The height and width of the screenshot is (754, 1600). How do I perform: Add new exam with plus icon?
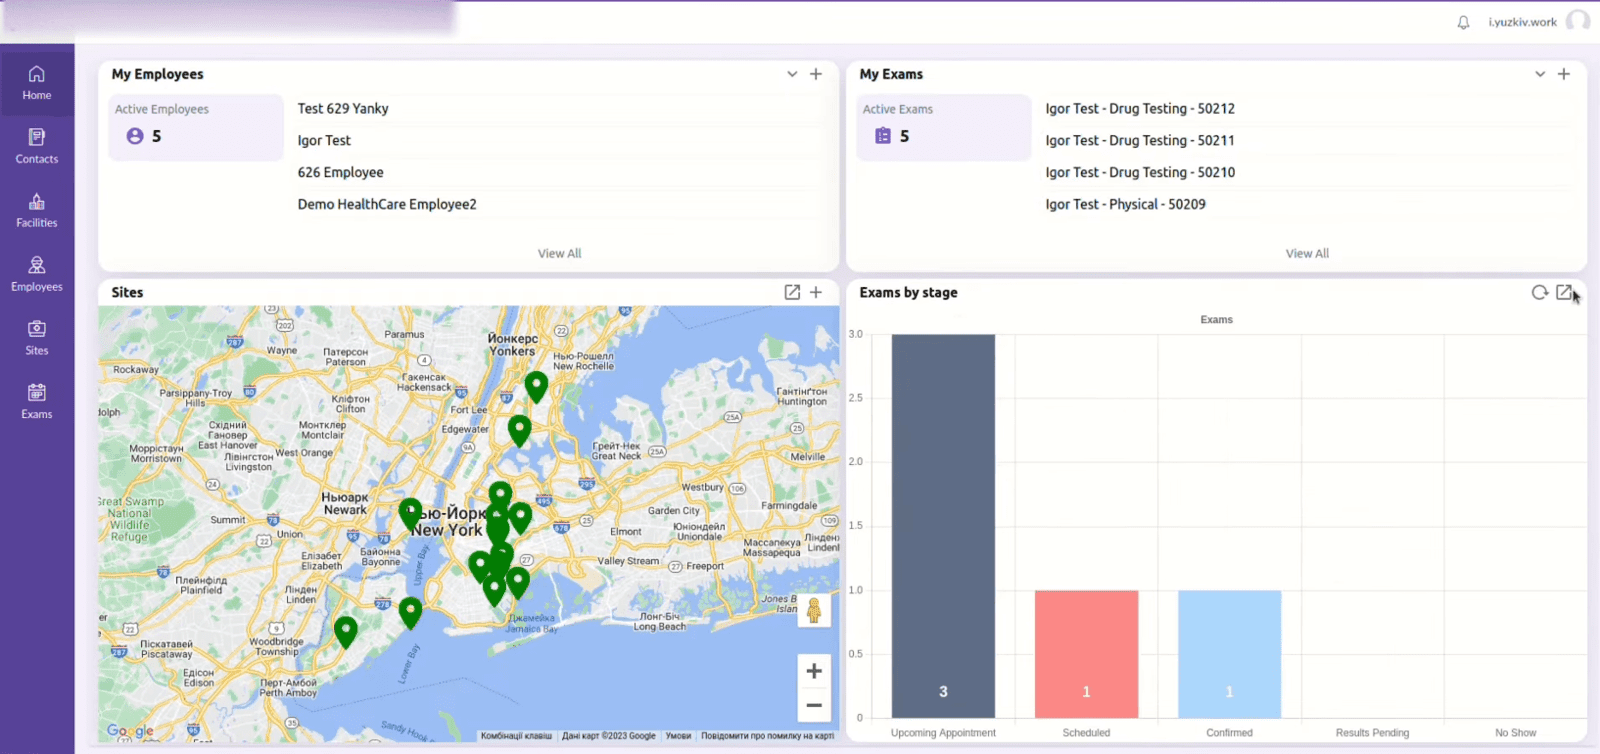click(1564, 74)
